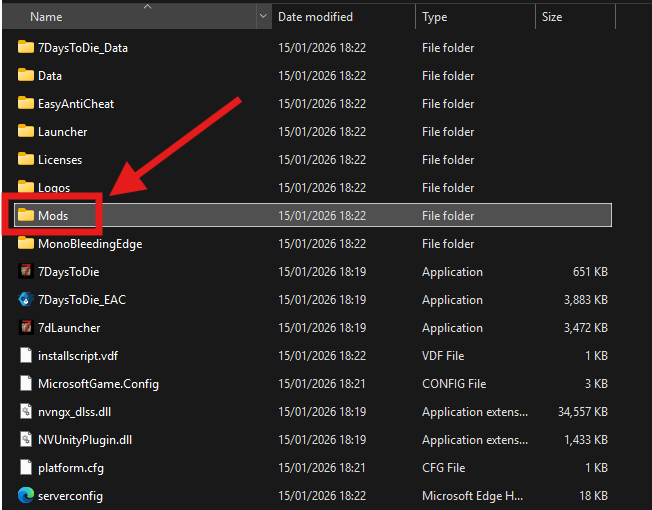Select the Data folder name

pos(50,76)
